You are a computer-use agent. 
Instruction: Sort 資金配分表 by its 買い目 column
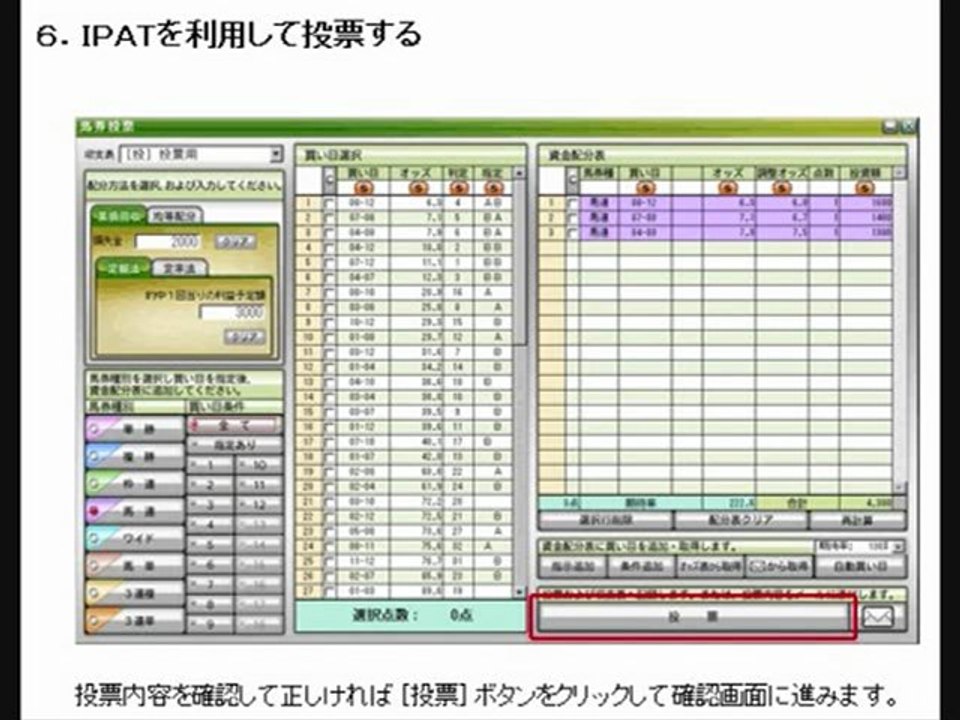pyautogui.click(x=645, y=188)
